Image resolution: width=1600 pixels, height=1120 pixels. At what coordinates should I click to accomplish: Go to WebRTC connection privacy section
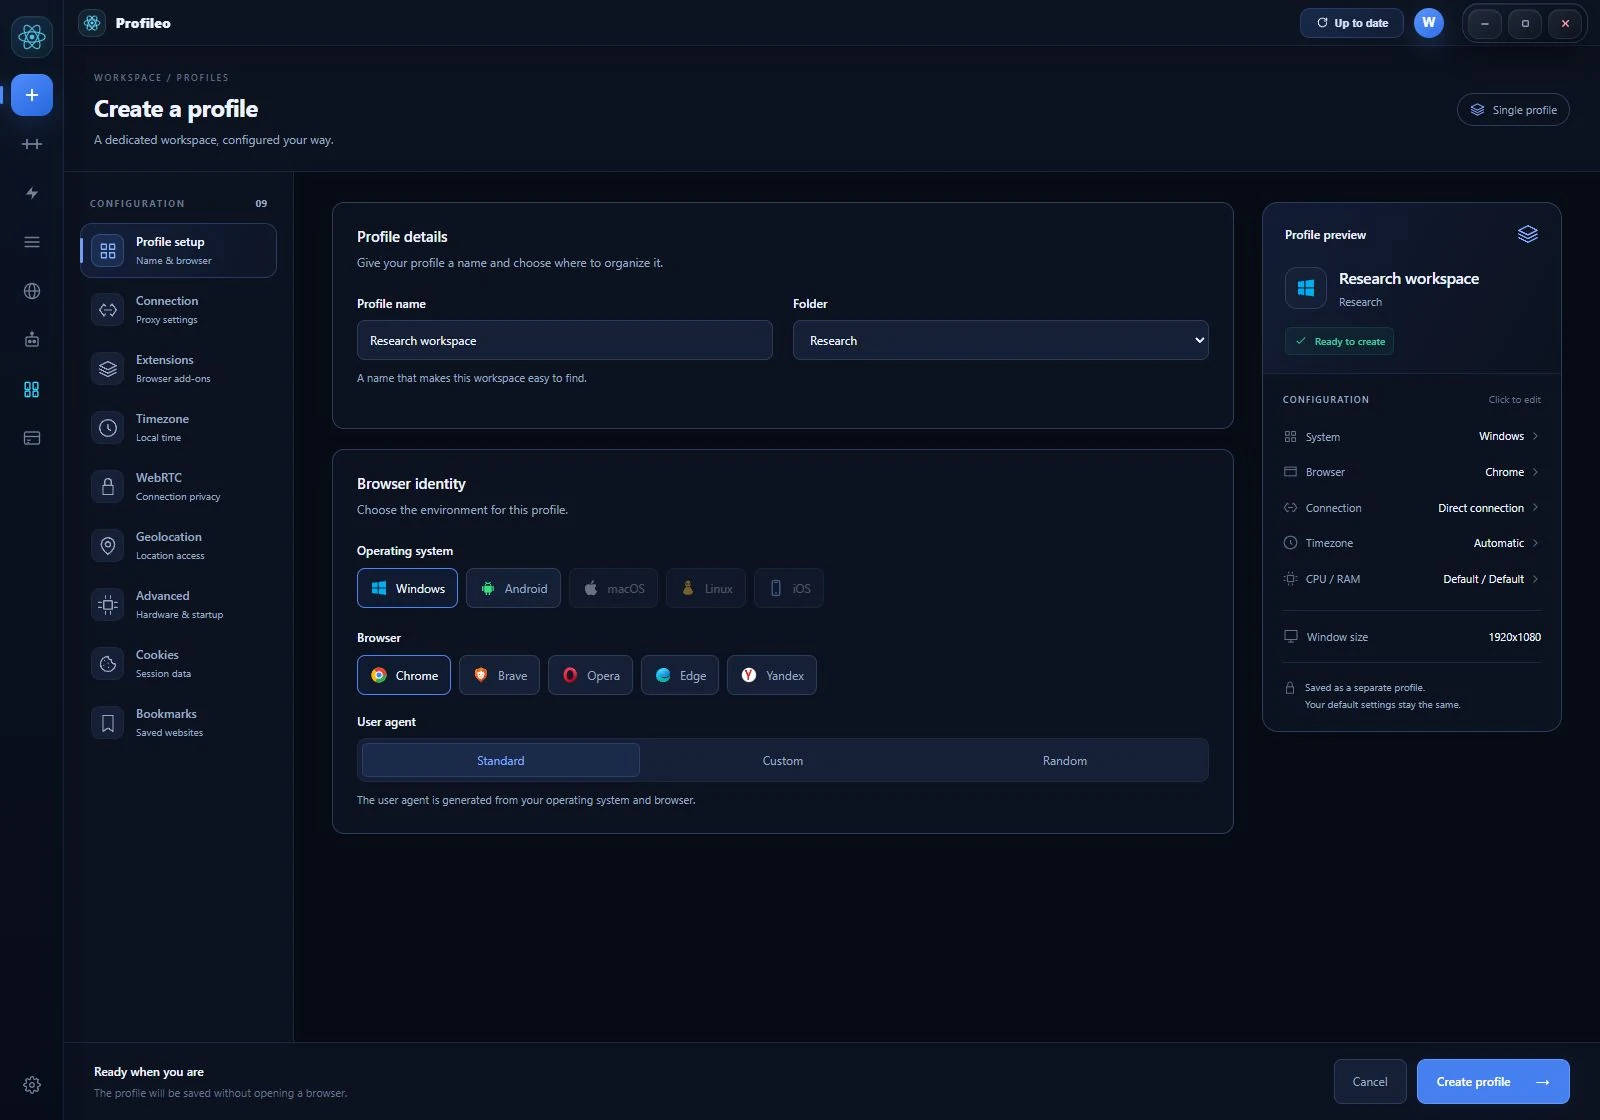[x=178, y=486]
